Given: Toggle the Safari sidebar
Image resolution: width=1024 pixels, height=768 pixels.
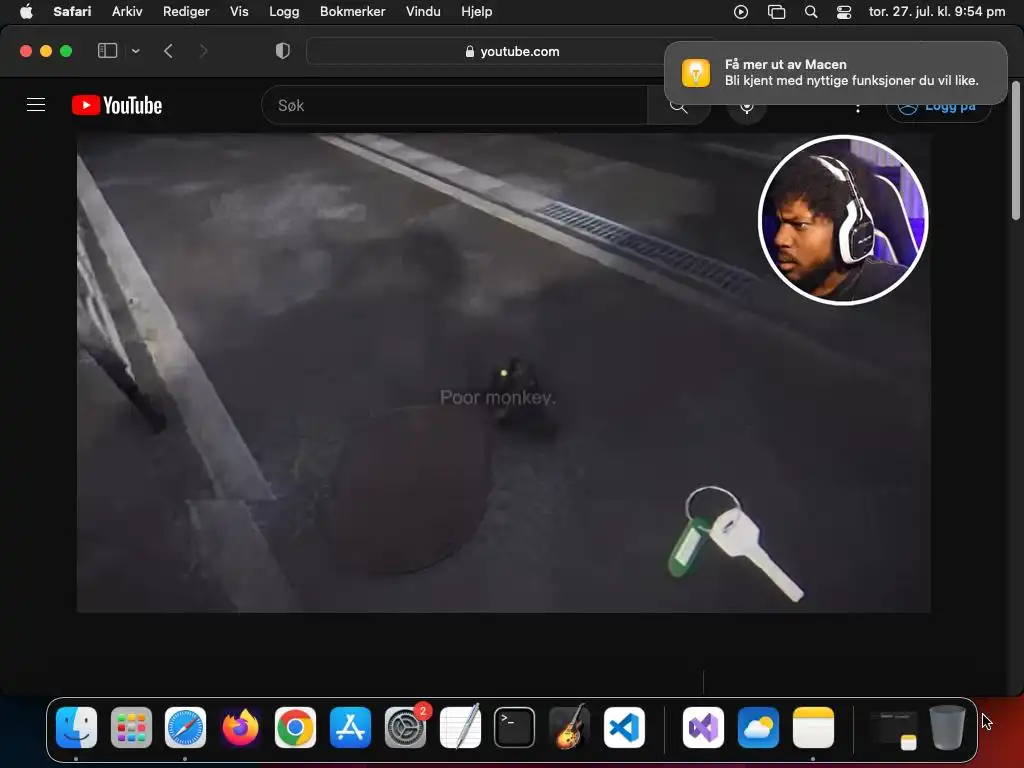Looking at the screenshot, I should 107,51.
